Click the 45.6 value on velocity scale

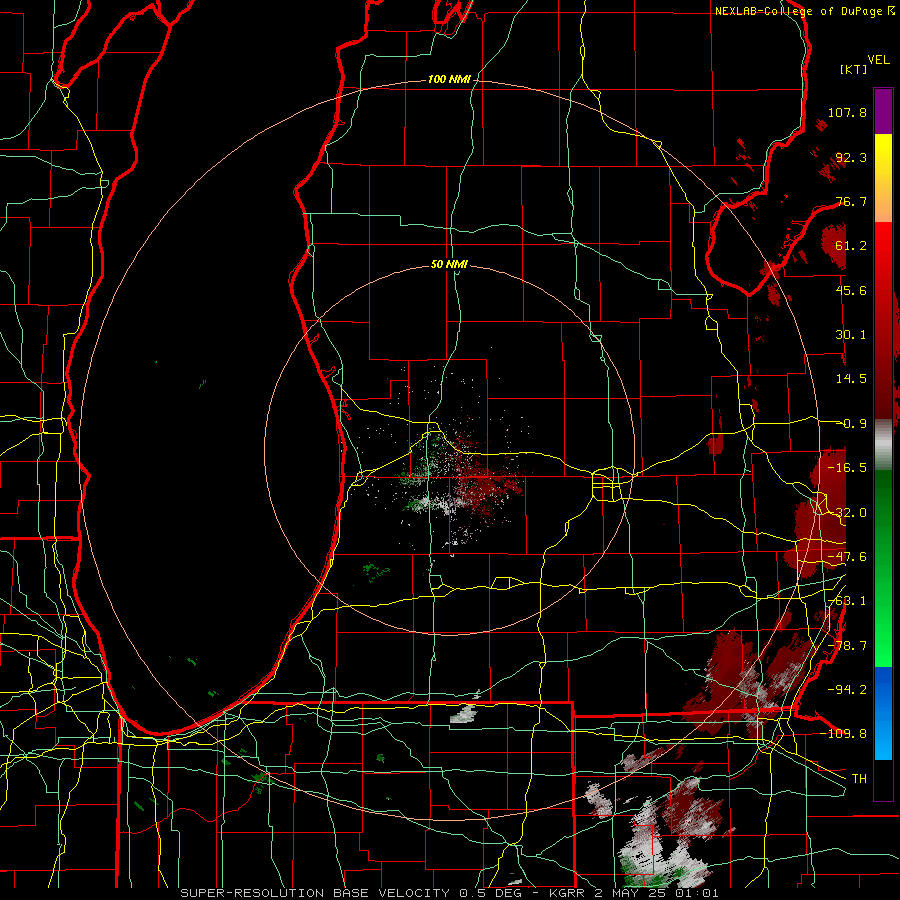pos(851,290)
